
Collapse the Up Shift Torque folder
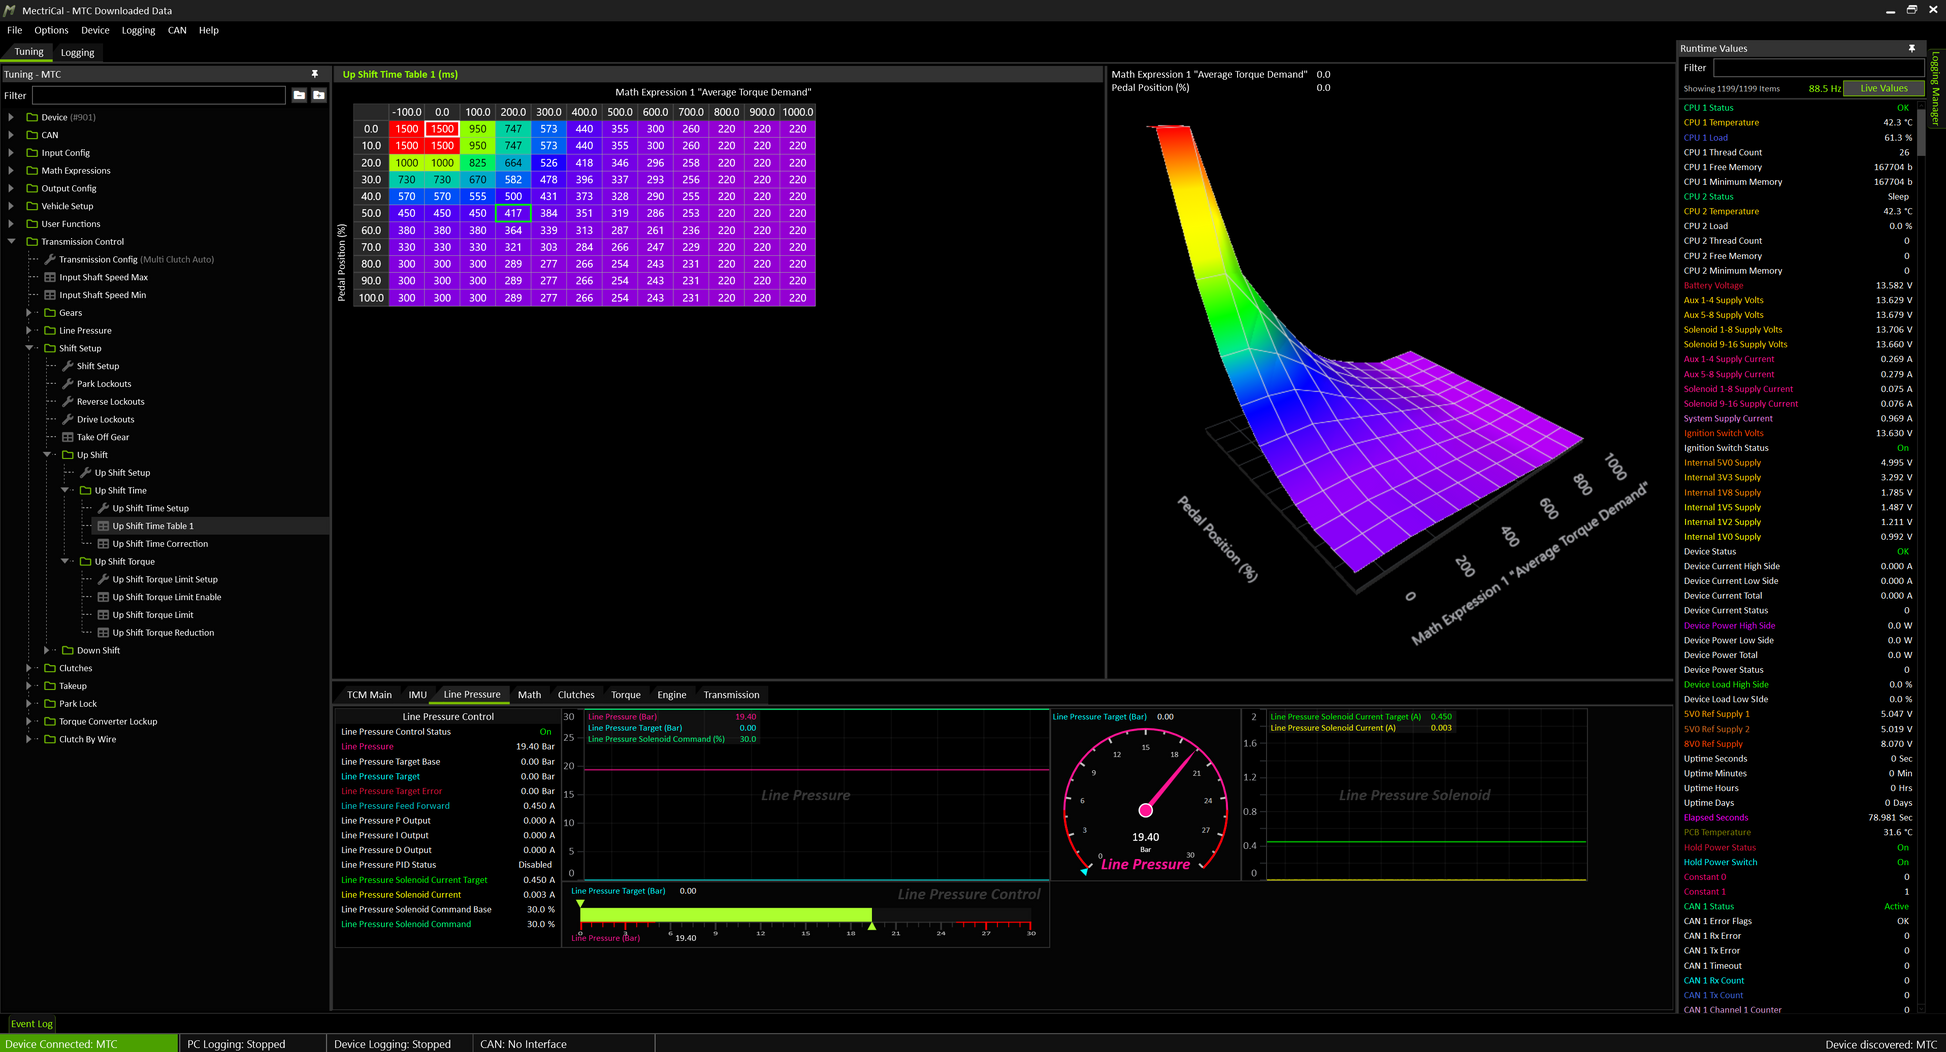(65, 562)
